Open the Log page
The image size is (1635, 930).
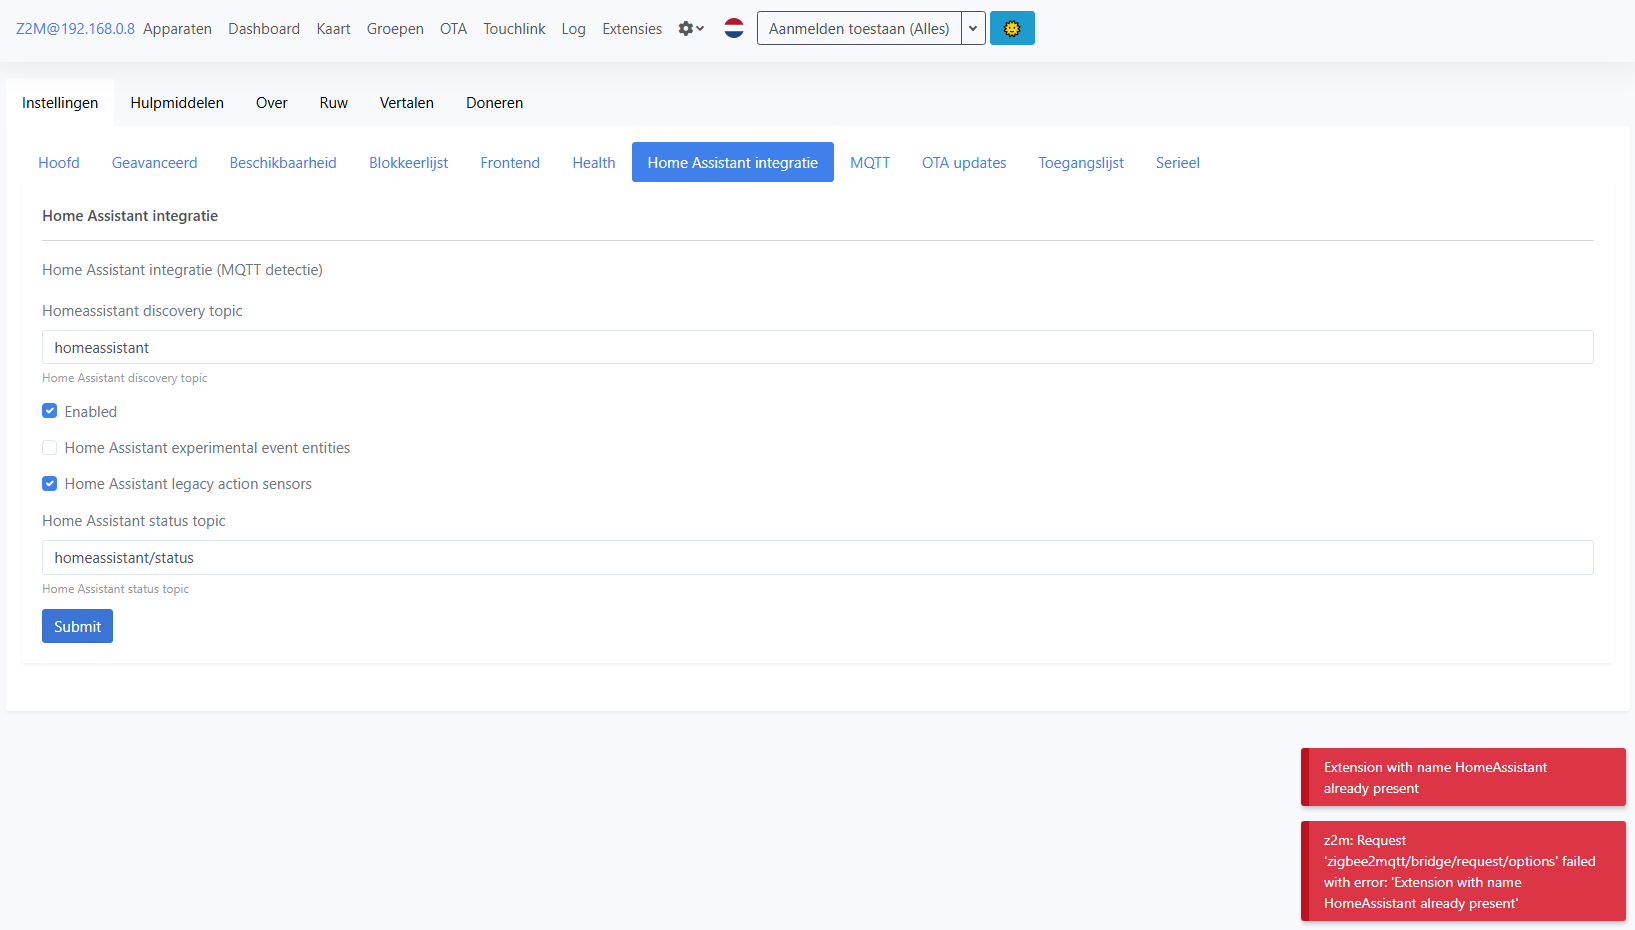(573, 28)
